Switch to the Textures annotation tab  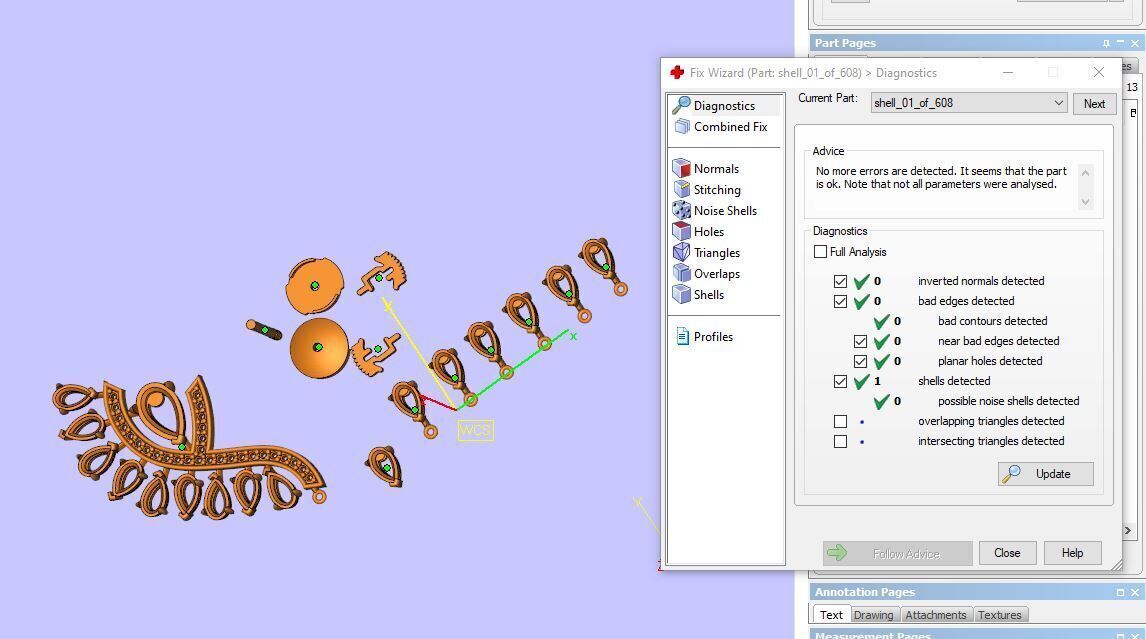point(999,615)
